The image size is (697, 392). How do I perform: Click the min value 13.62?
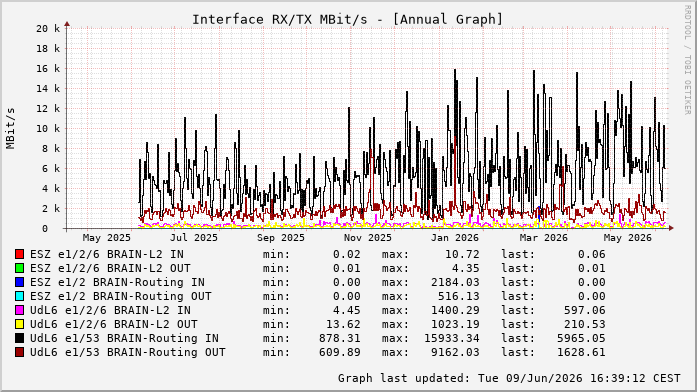pyautogui.click(x=343, y=324)
